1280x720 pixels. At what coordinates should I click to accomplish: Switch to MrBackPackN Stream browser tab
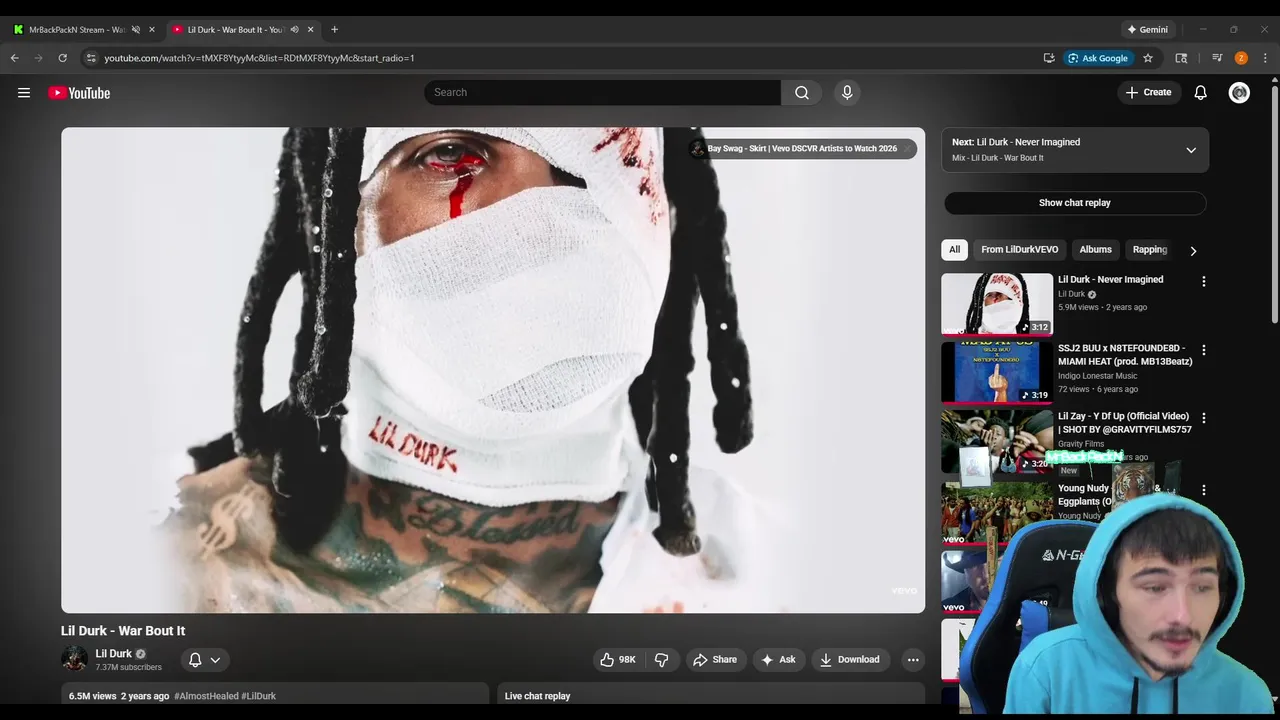[x=77, y=30]
